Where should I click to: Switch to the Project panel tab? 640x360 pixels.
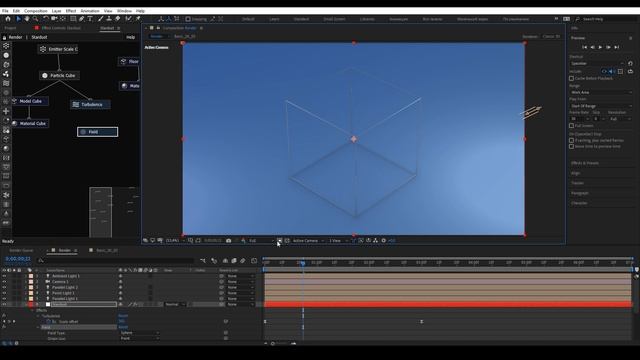[x=10, y=28]
